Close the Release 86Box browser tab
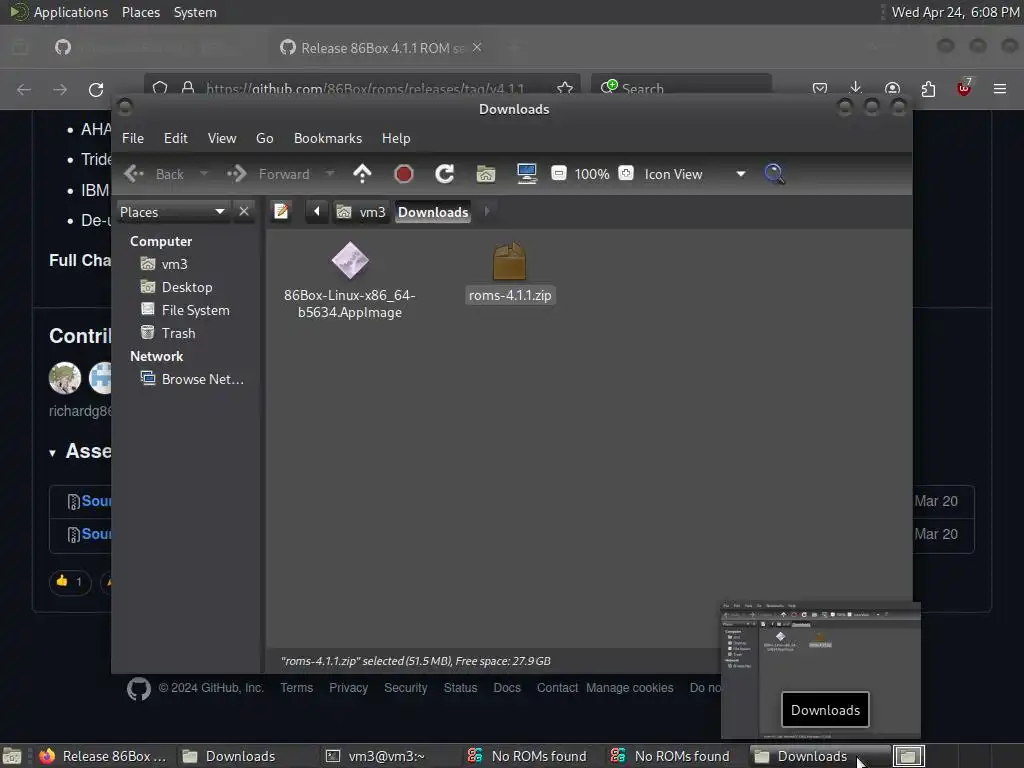Screen dimensions: 1024x768 (477, 47)
